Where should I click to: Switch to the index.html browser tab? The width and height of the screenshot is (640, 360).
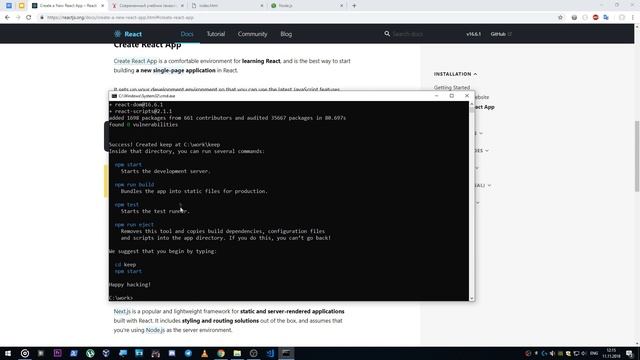click(227, 6)
